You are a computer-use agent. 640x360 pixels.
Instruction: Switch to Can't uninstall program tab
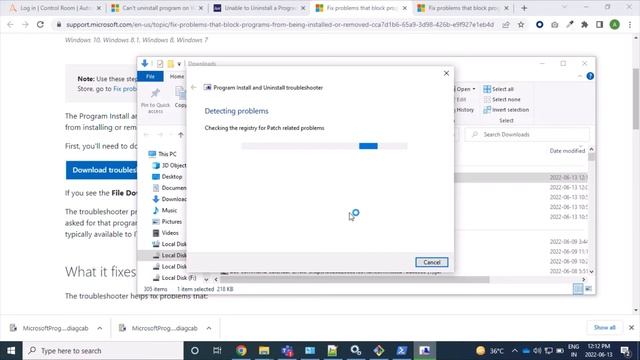coord(157,8)
